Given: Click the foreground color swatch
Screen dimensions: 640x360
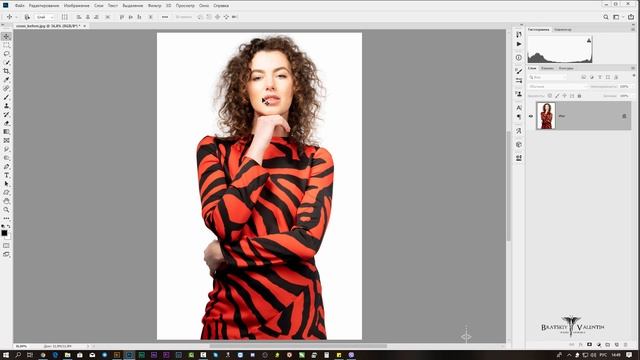Looking at the screenshot, I should click(4, 233).
